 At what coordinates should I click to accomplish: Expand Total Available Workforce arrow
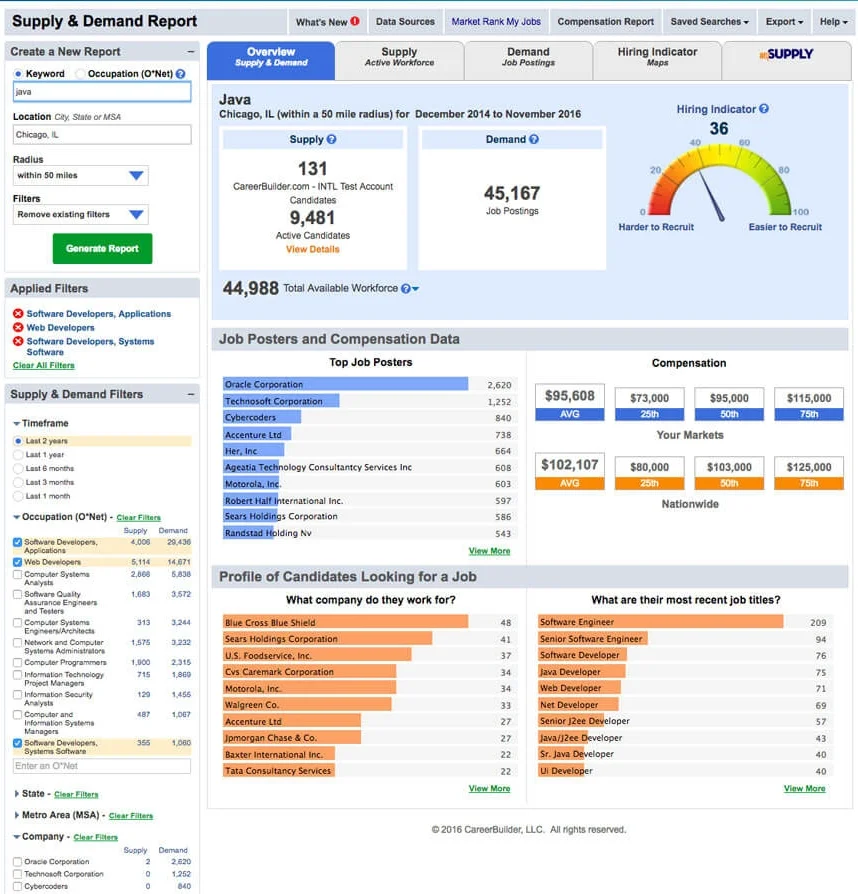point(416,289)
